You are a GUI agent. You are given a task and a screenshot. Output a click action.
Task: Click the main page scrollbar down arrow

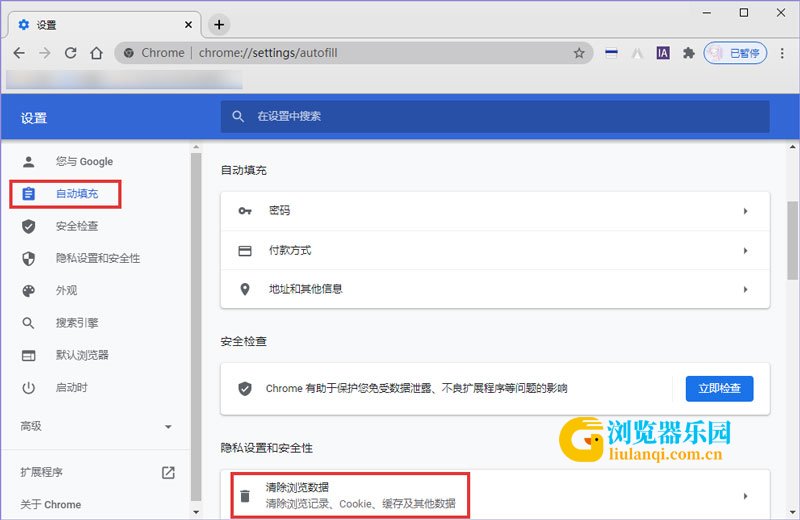(792, 512)
